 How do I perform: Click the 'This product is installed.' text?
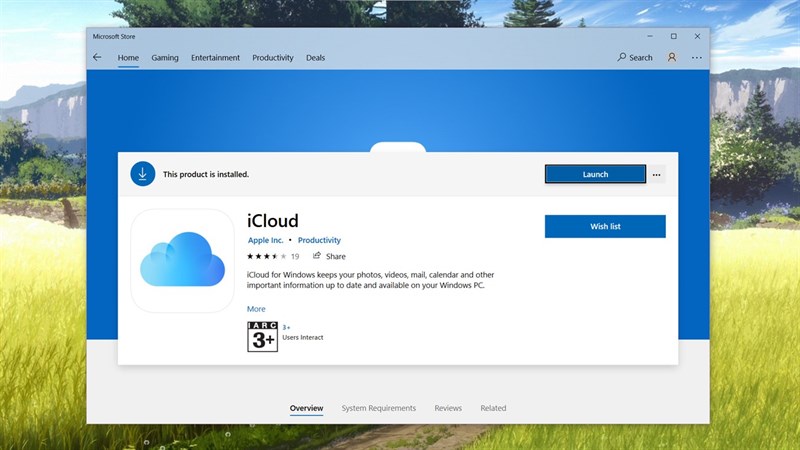[x=206, y=174]
